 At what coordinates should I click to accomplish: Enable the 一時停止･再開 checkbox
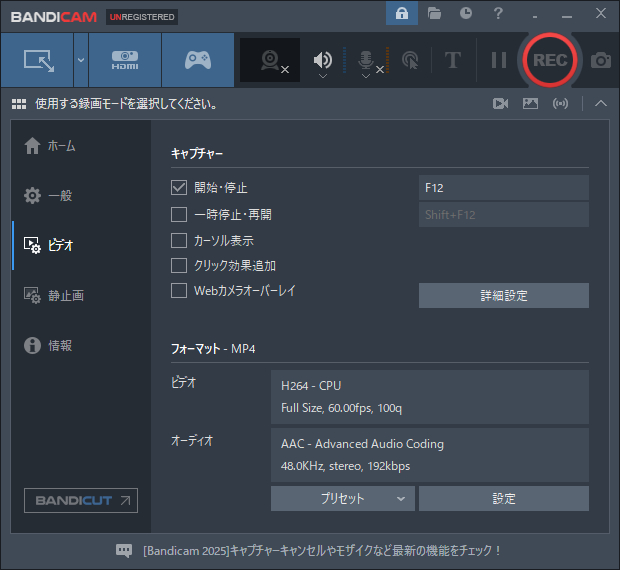179,215
